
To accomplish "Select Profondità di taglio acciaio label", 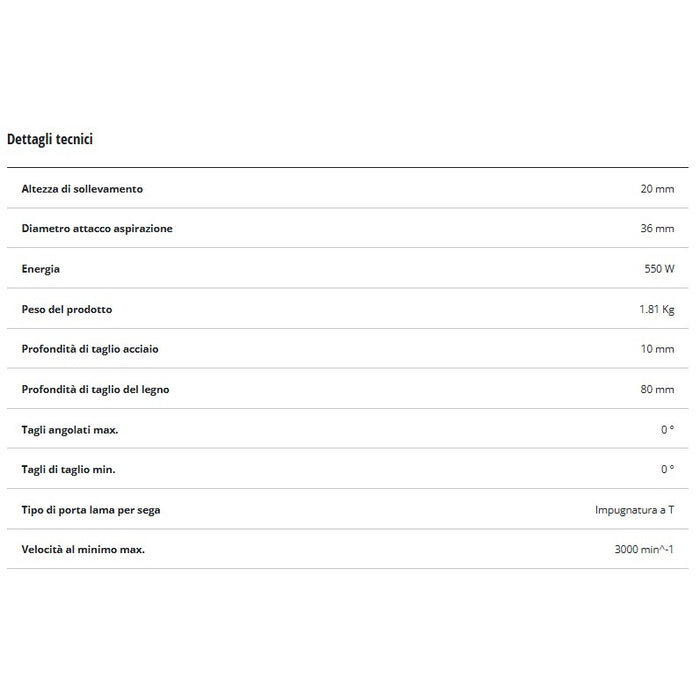I will (x=90, y=349).
